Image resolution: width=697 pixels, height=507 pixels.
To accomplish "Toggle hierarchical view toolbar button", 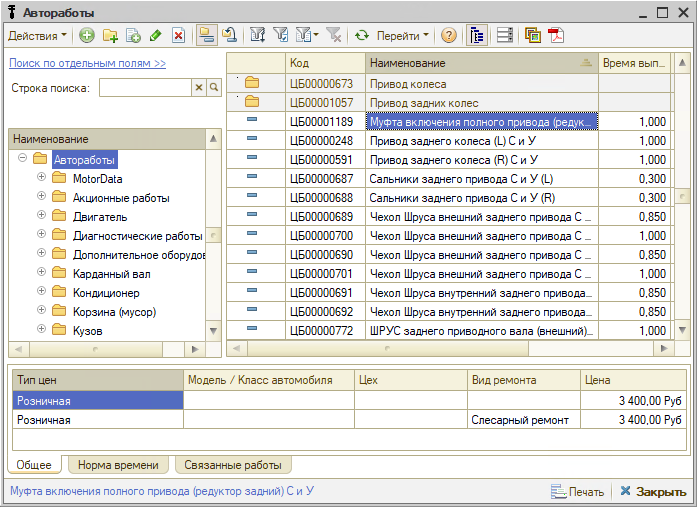I will [x=206, y=35].
